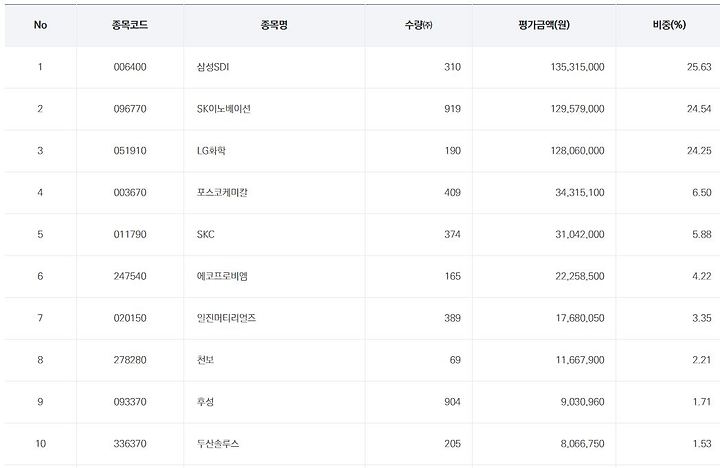The image size is (720, 468).
Task: Click weight 1.71
Action: (x=702, y=402)
